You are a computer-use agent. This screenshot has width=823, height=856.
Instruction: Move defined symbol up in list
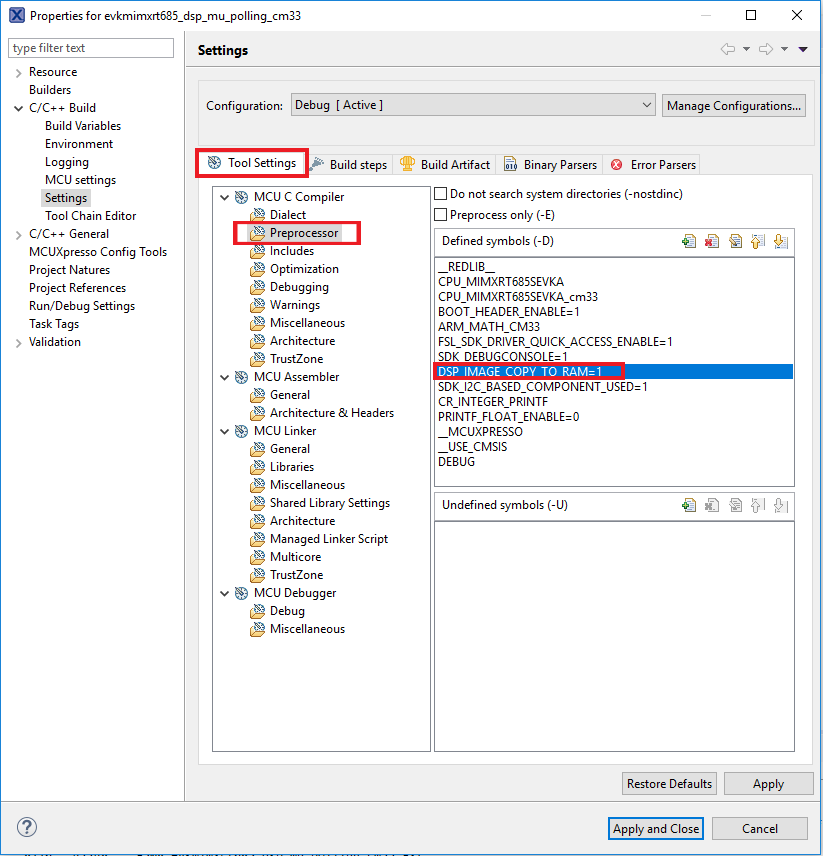758,241
